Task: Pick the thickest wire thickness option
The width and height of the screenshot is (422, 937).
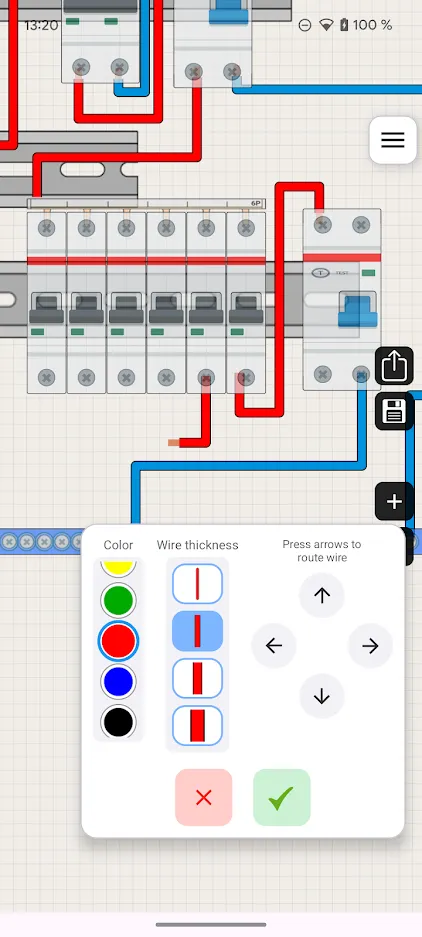Action: click(x=197, y=725)
